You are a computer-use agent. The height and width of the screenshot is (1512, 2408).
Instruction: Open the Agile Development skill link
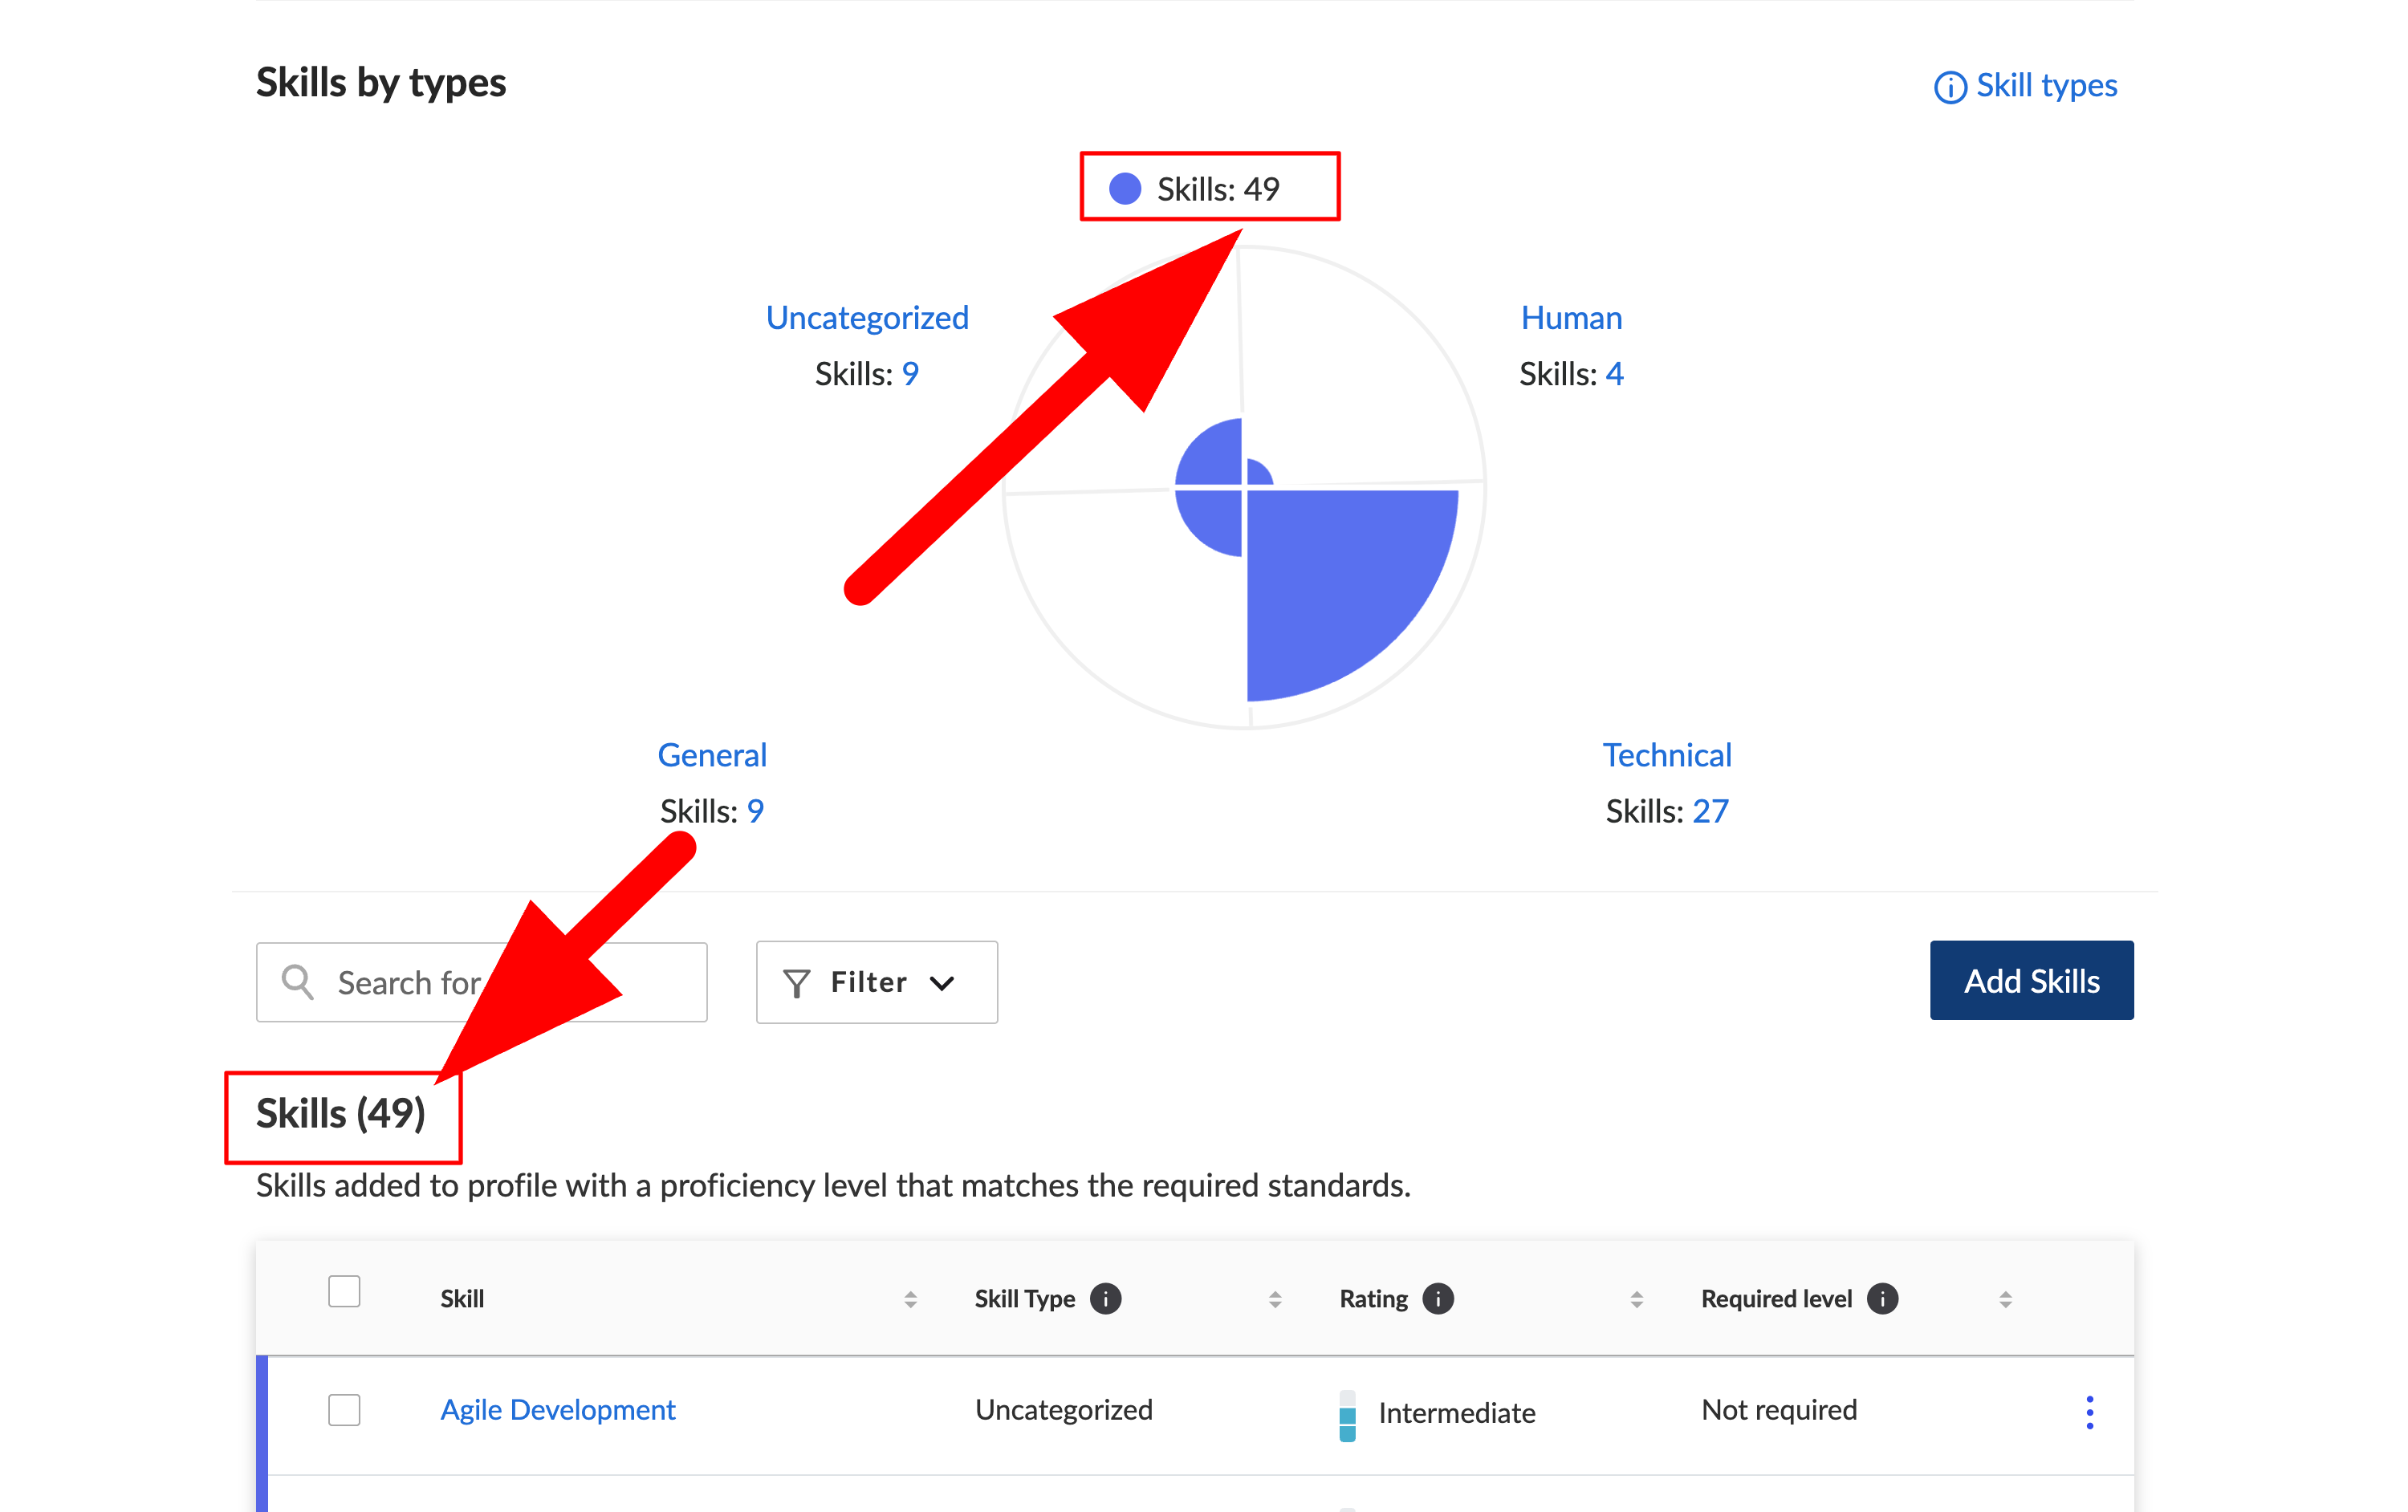pos(558,1409)
